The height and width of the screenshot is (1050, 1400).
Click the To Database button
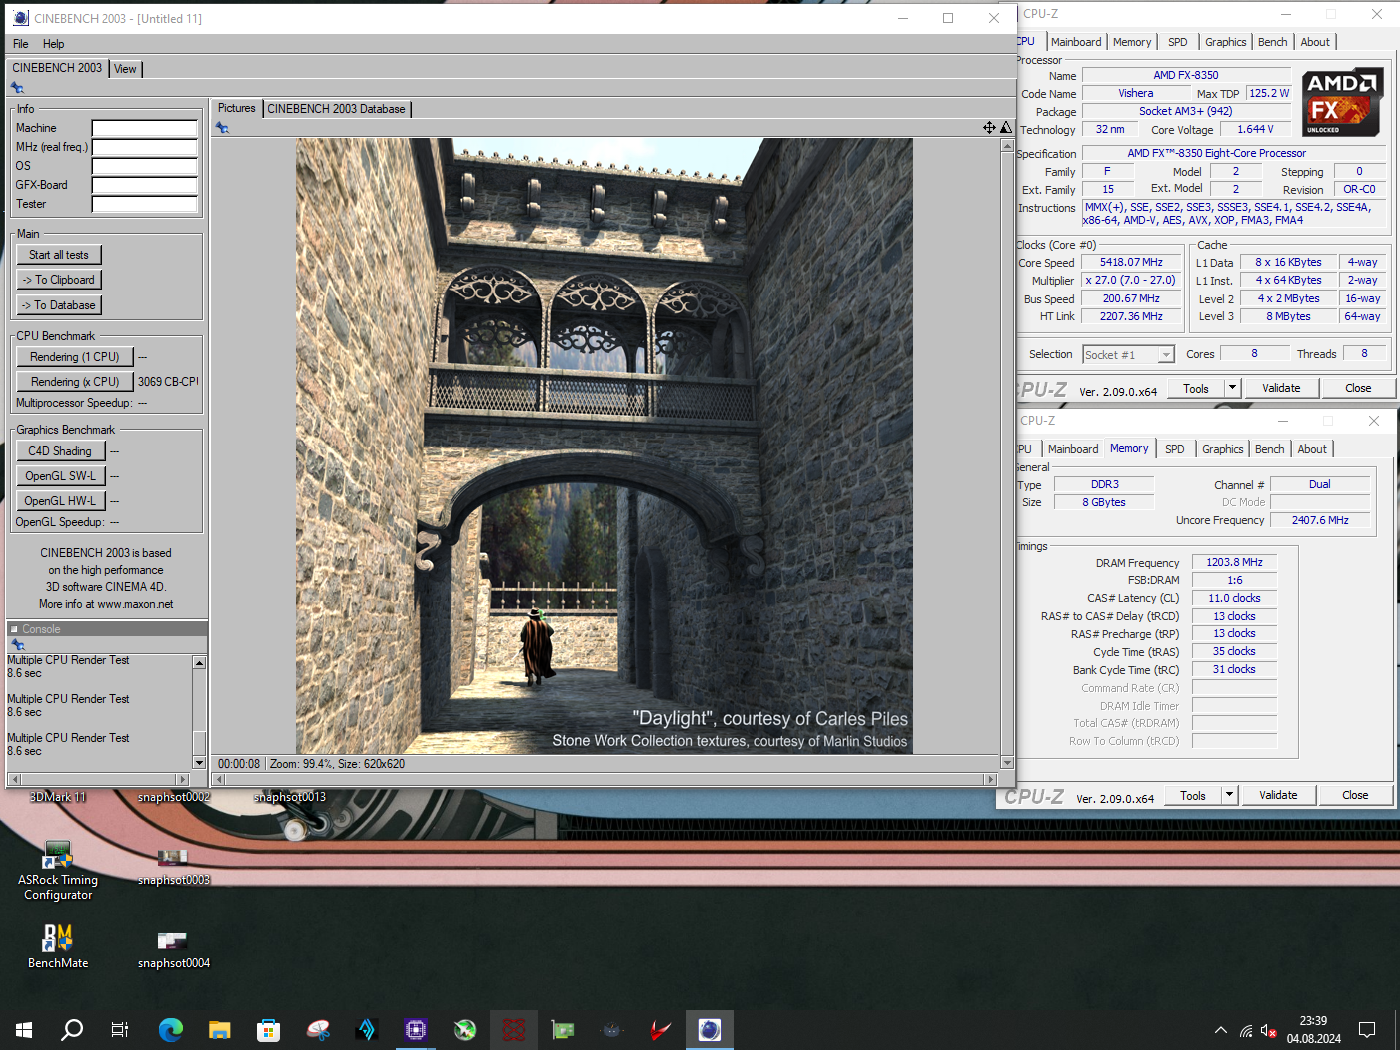[x=59, y=305]
